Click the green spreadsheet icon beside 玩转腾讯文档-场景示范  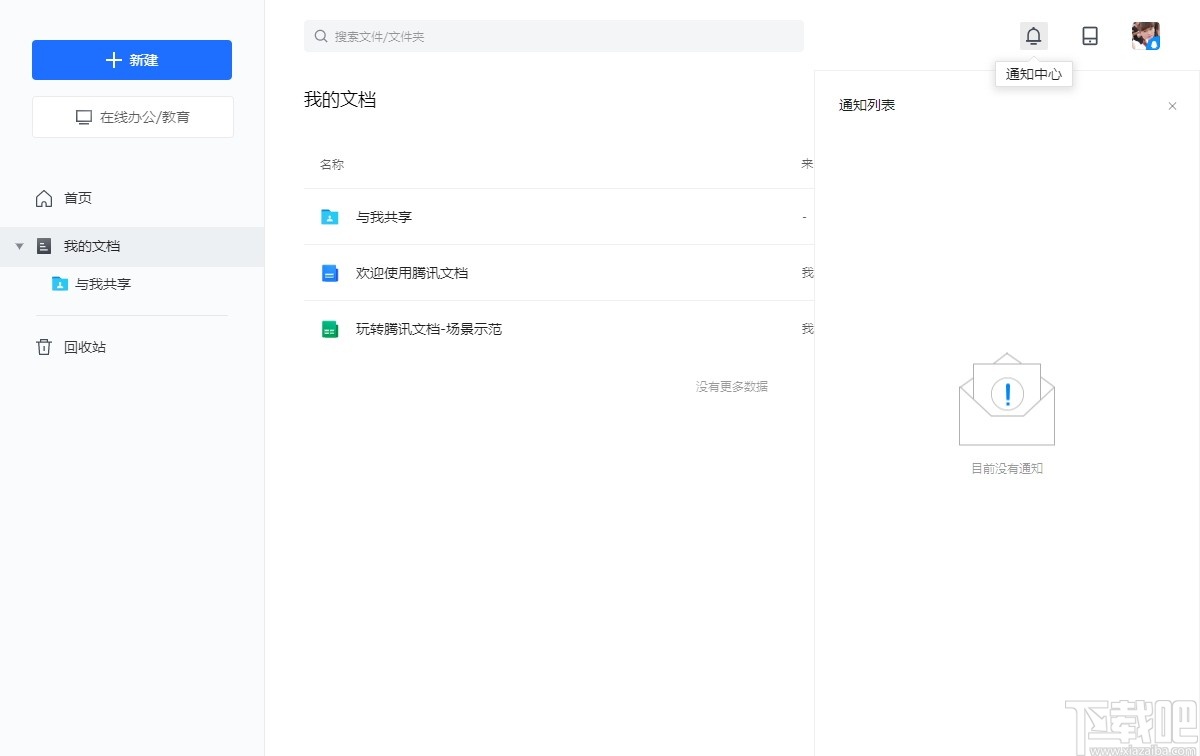(x=329, y=328)
